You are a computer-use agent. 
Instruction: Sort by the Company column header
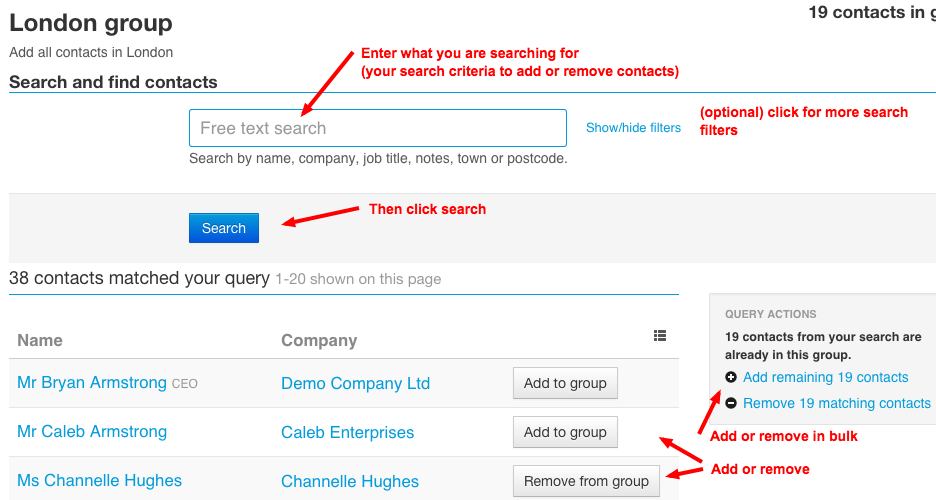tap(319, 340)
